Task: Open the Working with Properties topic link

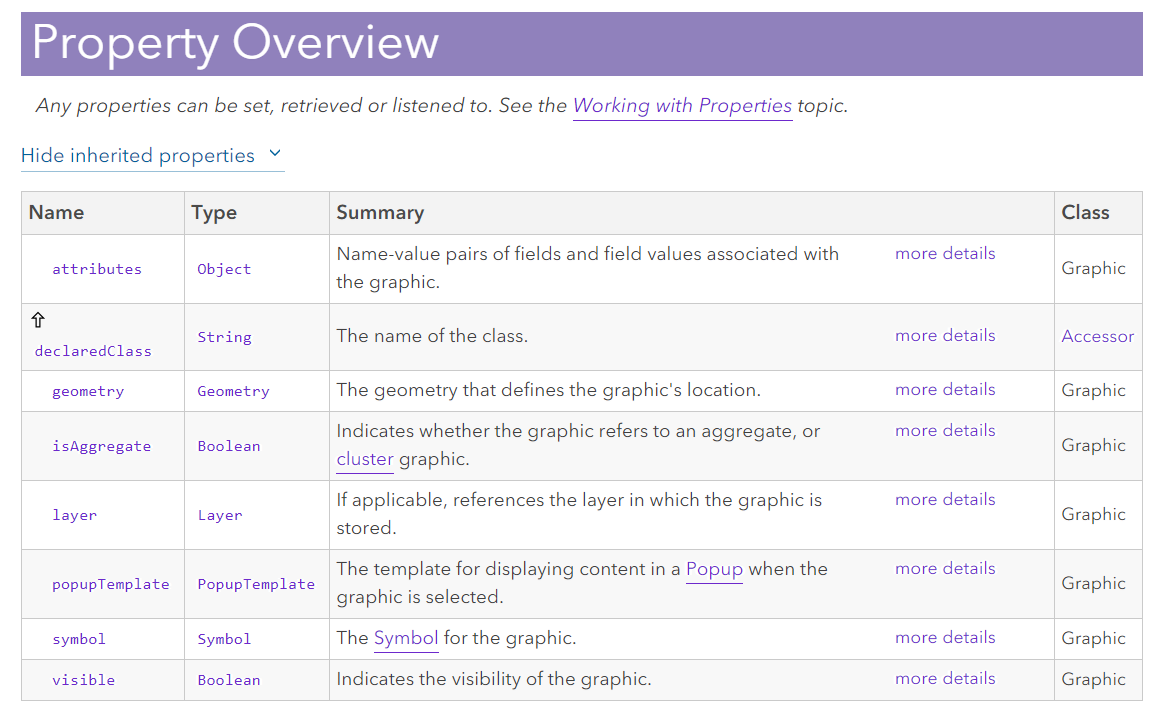Action: pyautogui.click(x=682, y=106)
